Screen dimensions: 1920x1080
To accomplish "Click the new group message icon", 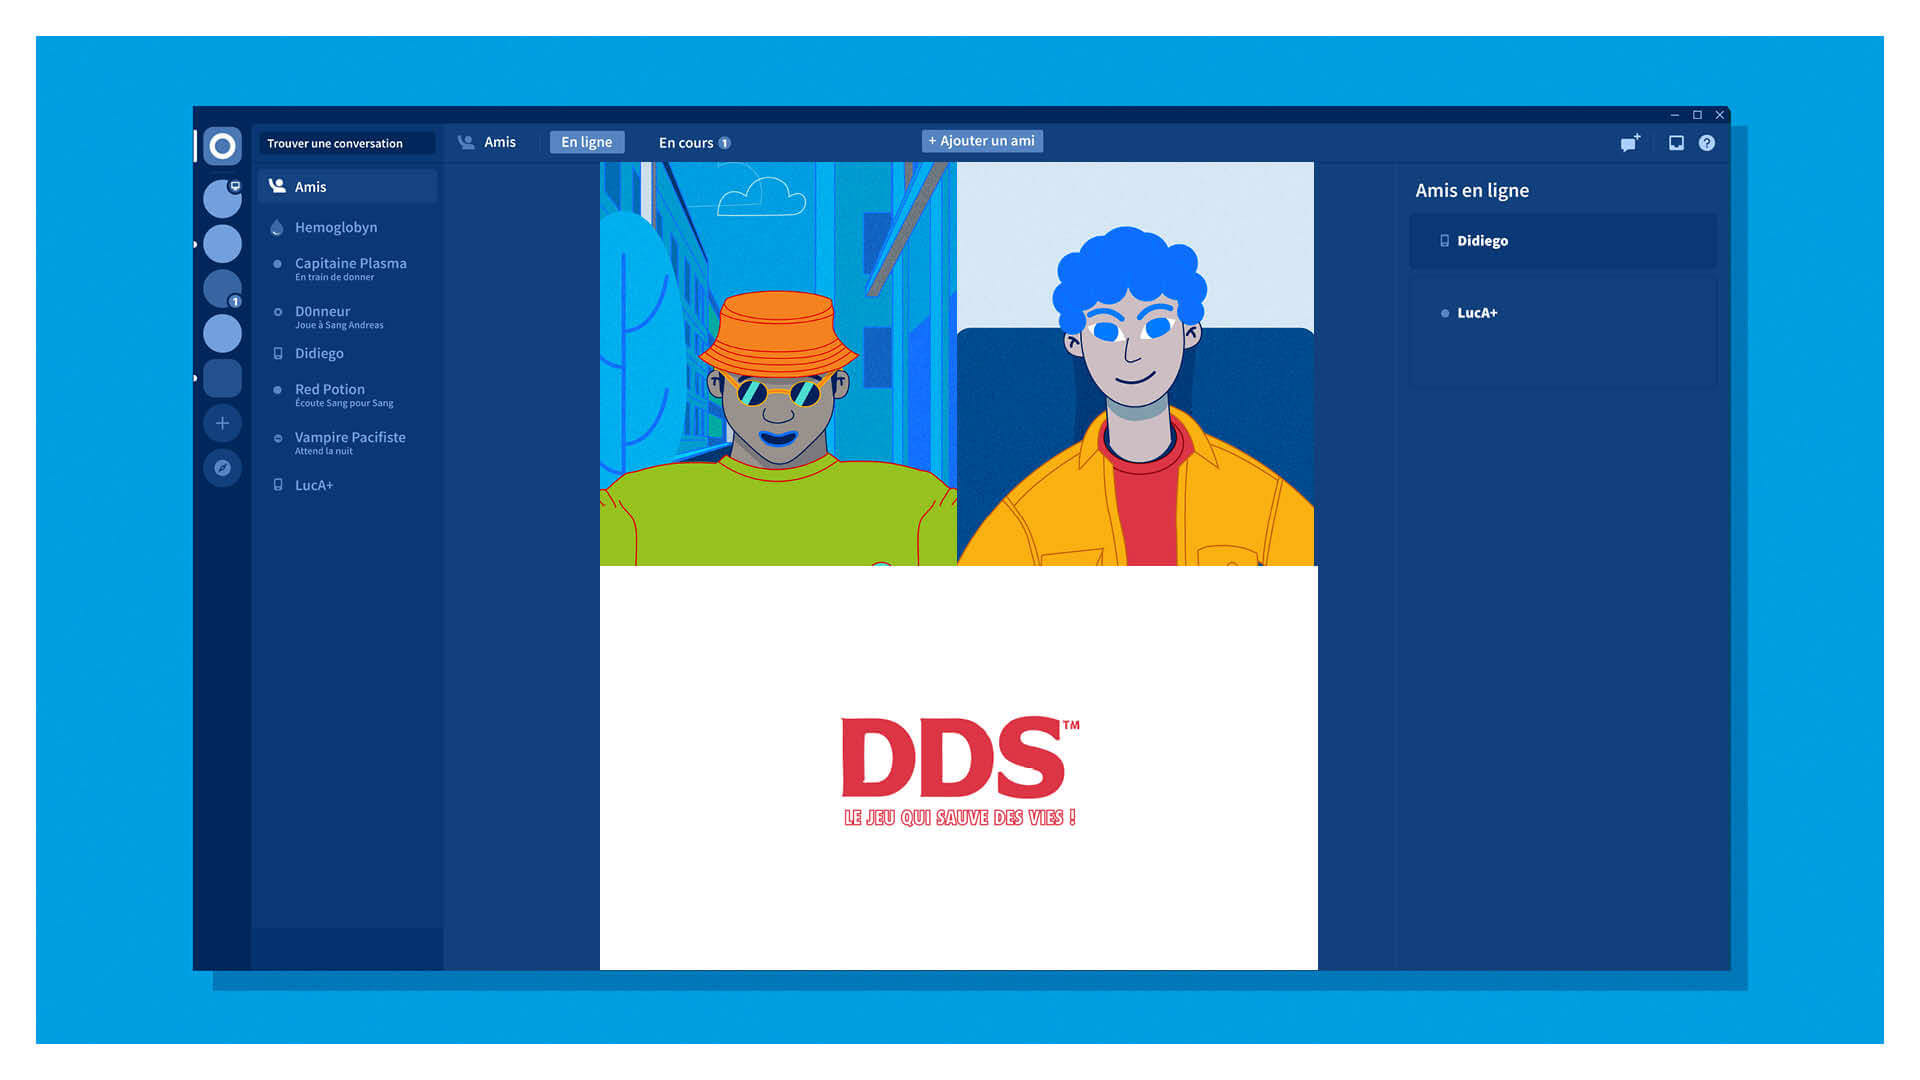I will 1630,143.
